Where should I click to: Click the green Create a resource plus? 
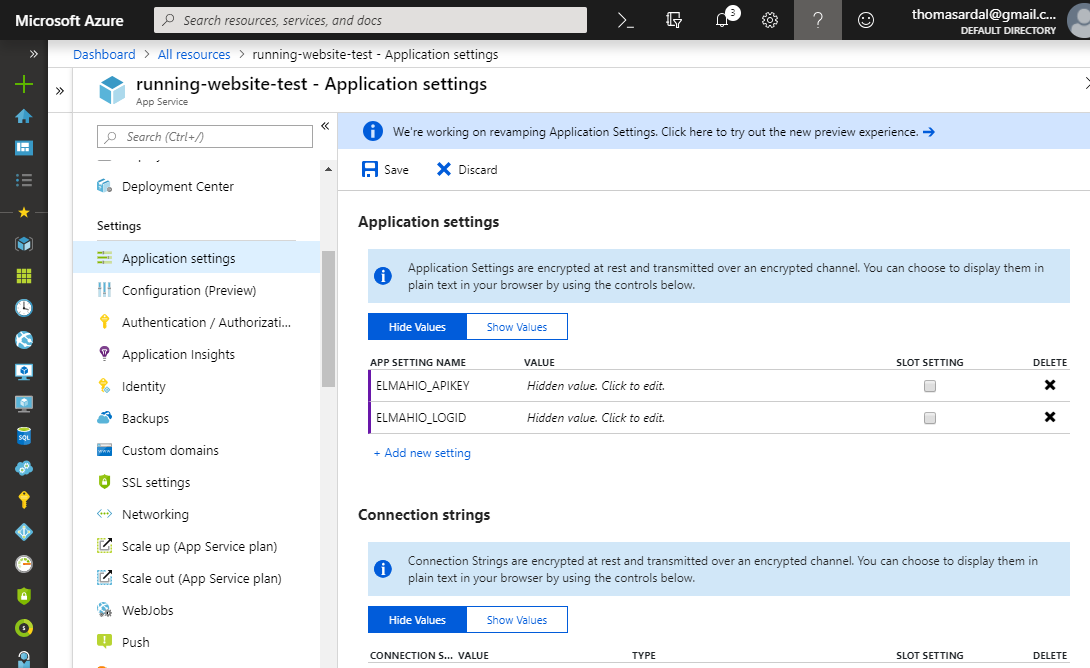pos(24,84)
